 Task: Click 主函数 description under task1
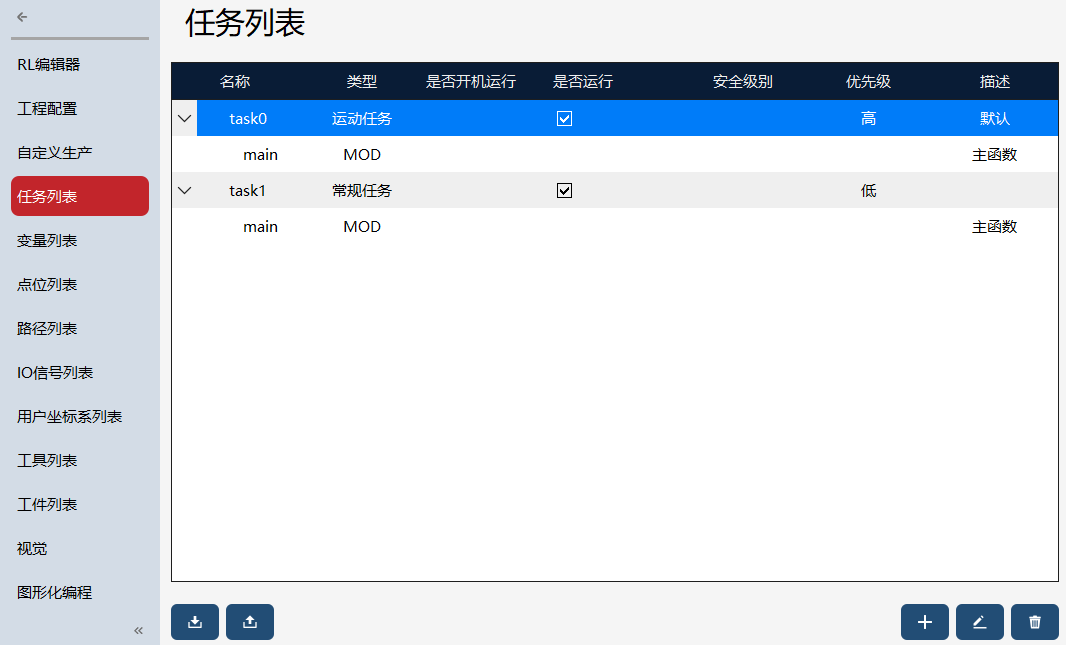pos(995,226)
